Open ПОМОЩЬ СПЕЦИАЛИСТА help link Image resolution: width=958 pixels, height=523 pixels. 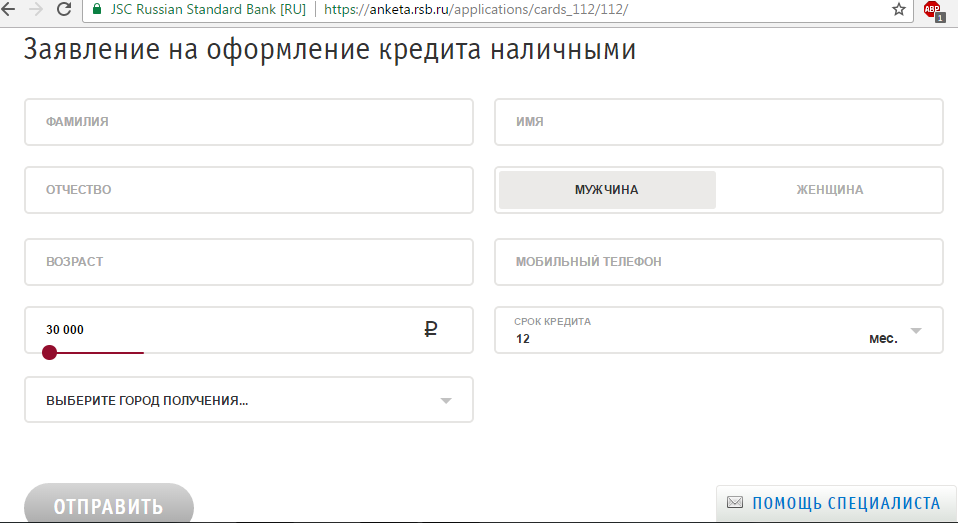click(x=846, y=503)
